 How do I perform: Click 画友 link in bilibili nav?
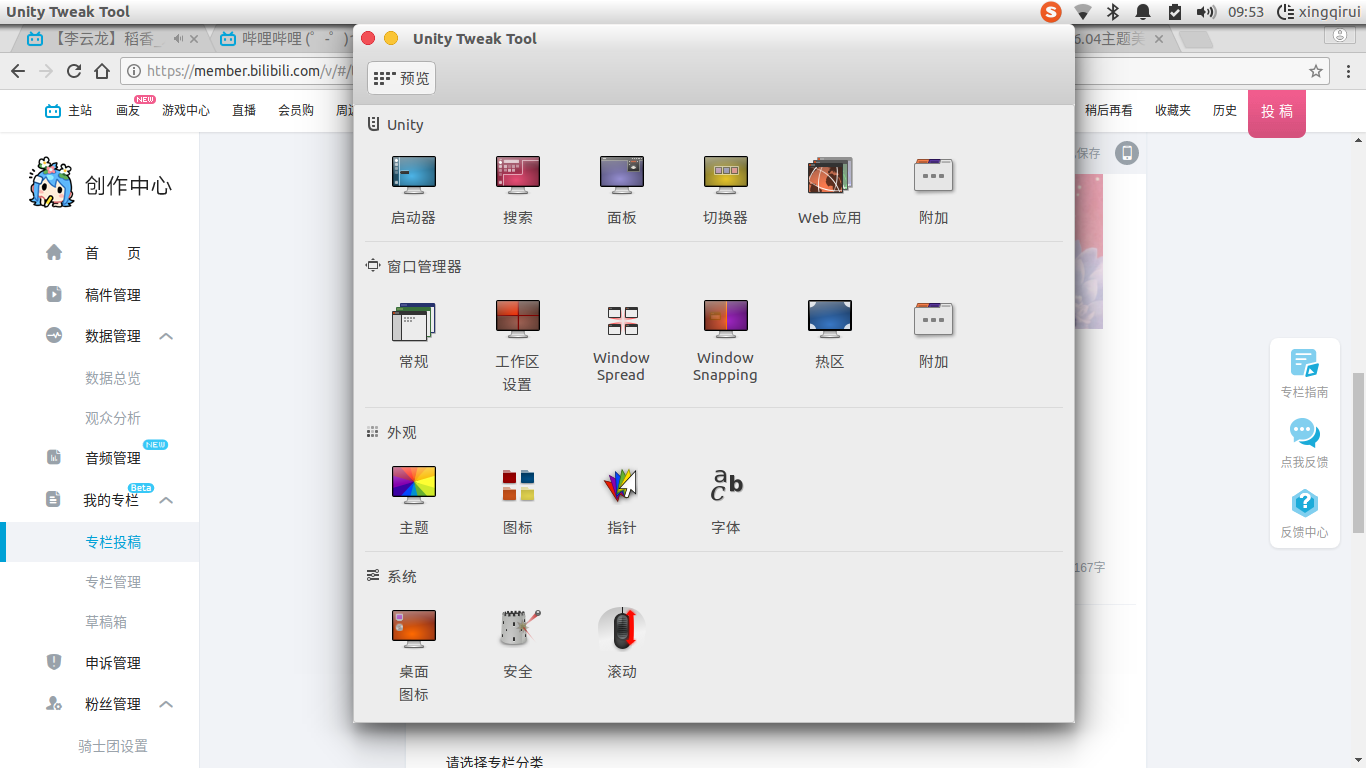(x=128, y=110)
